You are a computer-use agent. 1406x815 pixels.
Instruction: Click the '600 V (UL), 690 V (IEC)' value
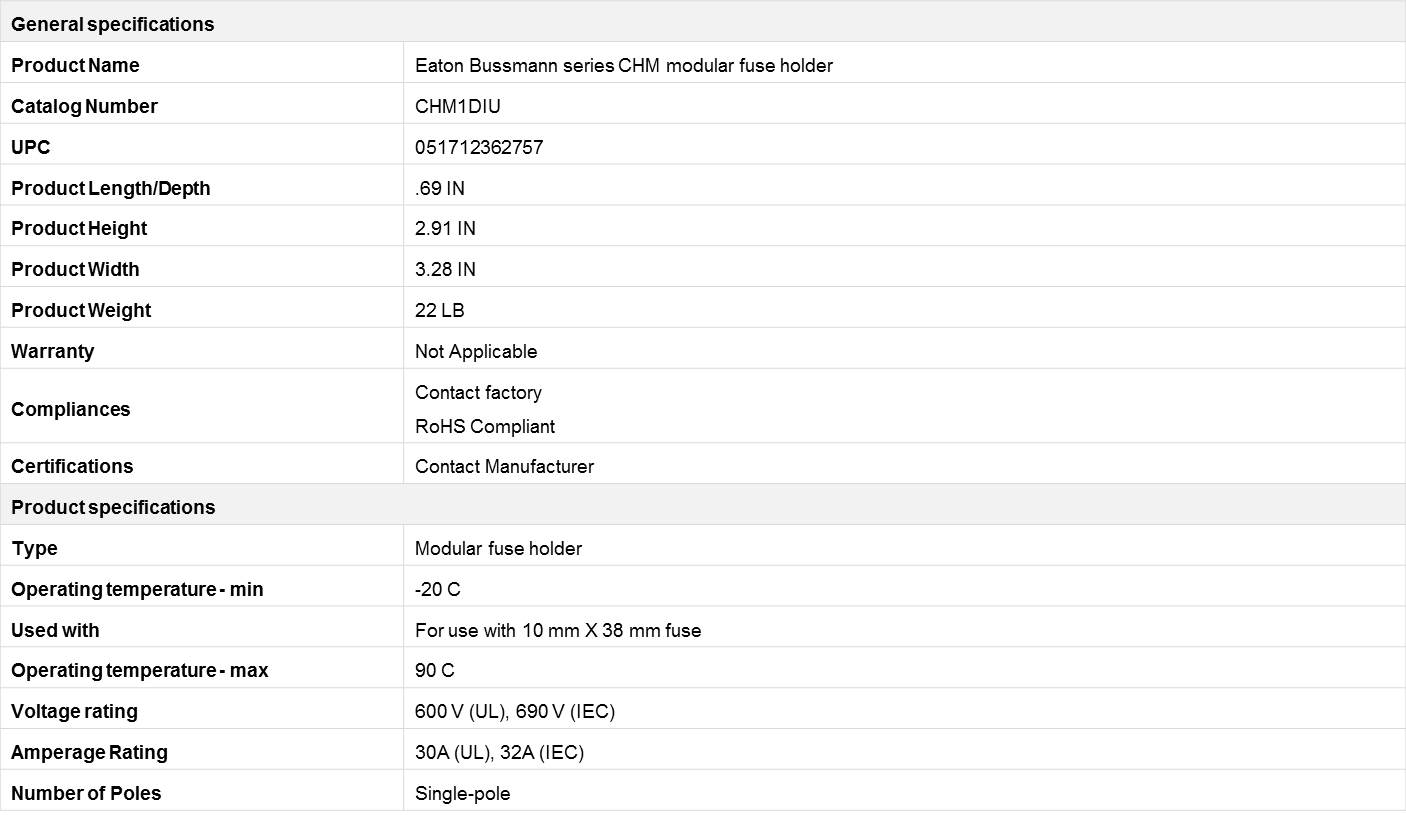click(x=515, y=711)
